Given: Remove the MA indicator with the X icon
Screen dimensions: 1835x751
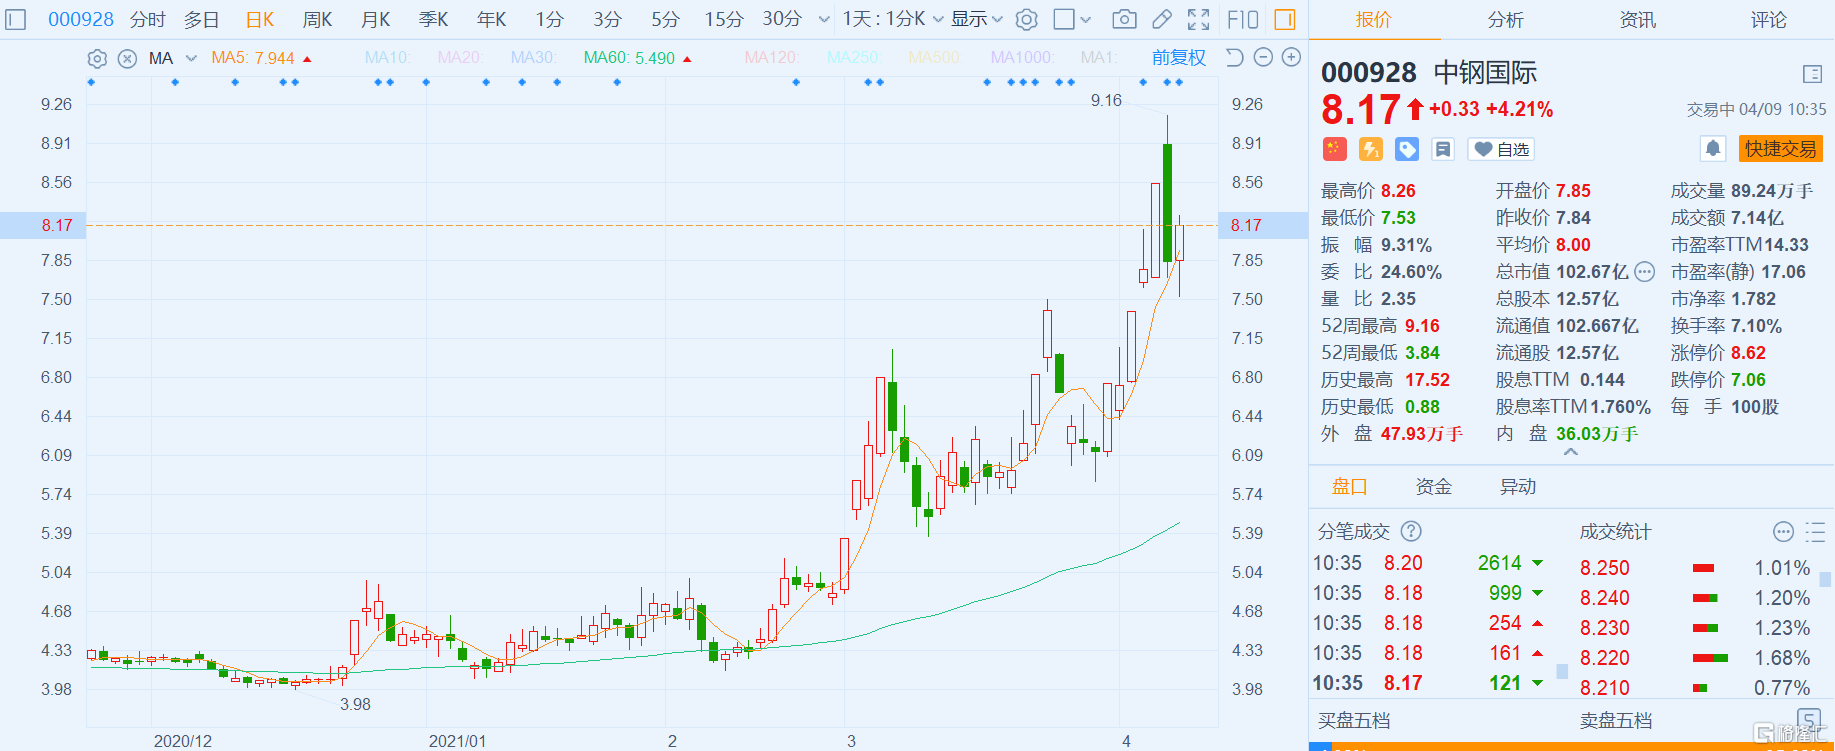Looking at the screenshot, I should click(x=127, y=58).
